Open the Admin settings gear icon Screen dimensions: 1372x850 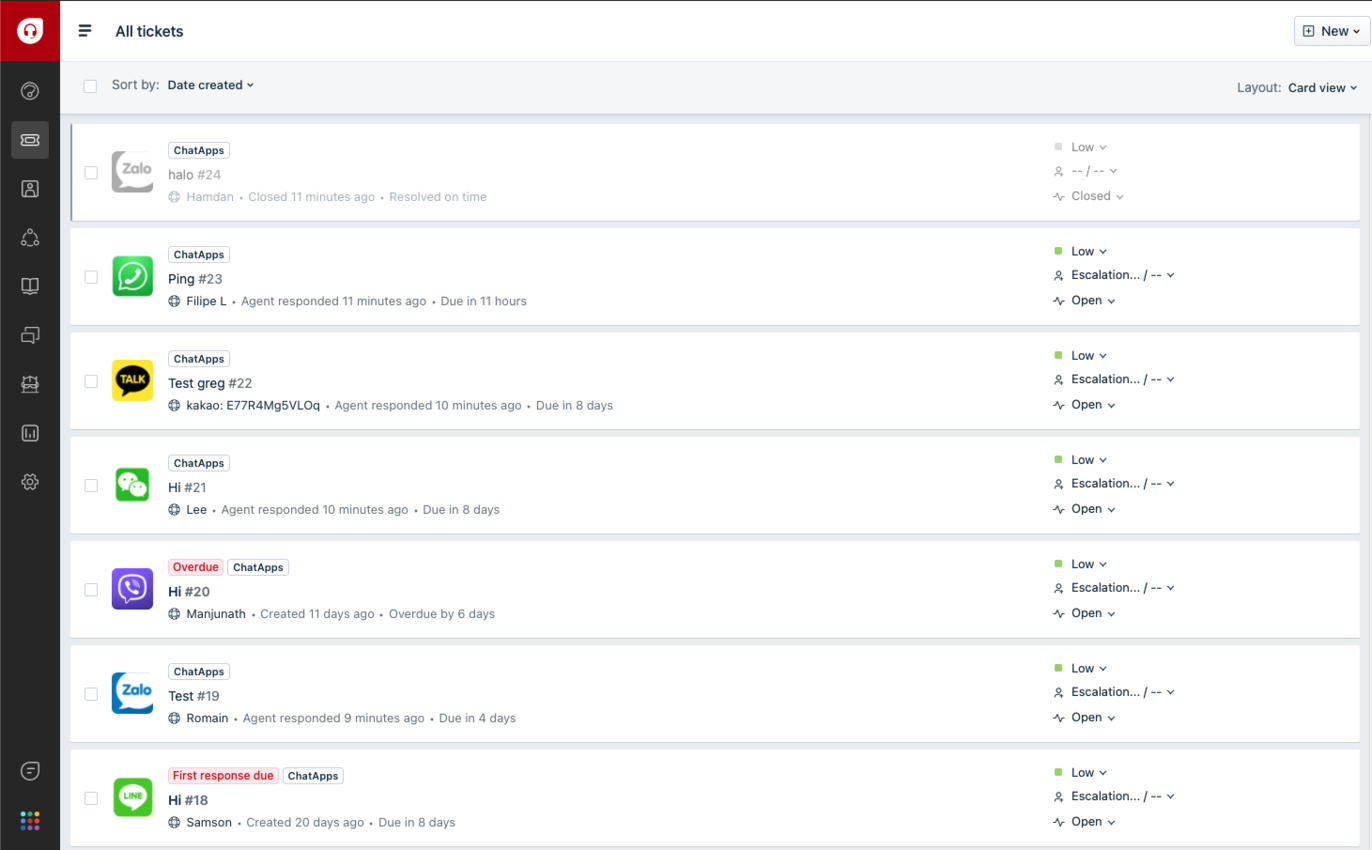30,482
